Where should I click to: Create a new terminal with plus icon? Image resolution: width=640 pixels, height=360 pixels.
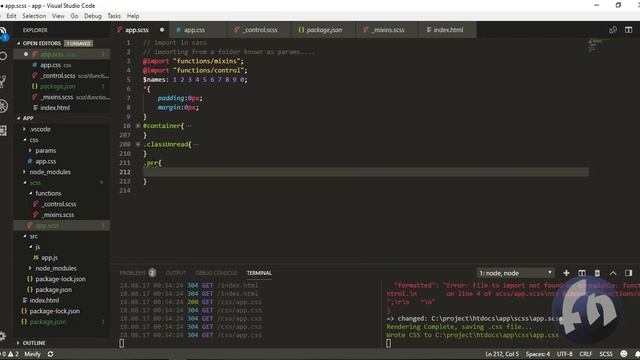[x=566, y=273]
